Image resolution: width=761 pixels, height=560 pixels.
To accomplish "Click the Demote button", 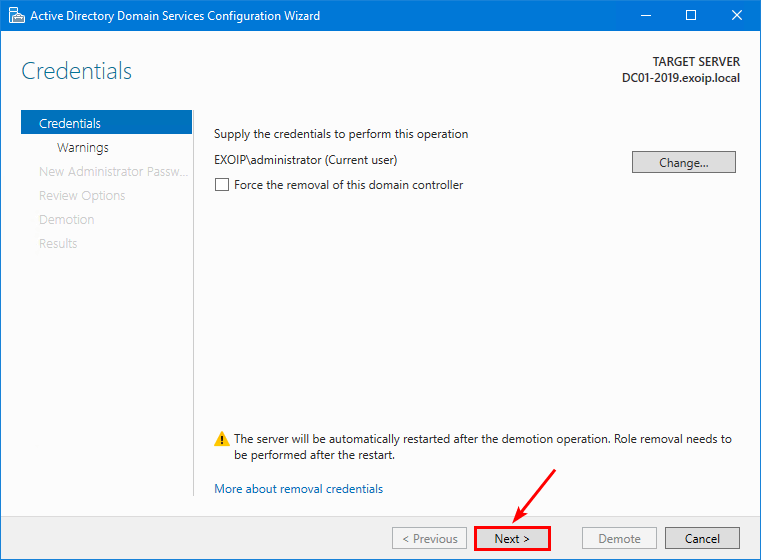I will 619,538.
